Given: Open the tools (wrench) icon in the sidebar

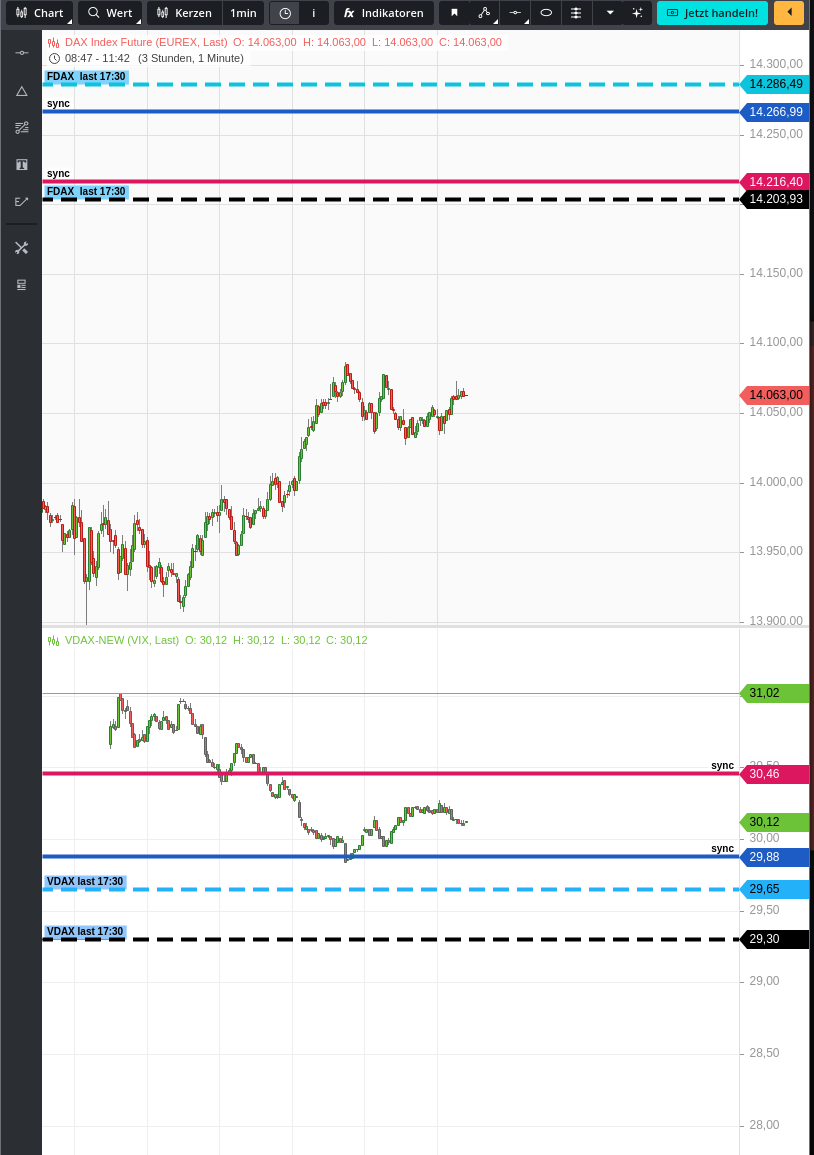Looking at the screenshot, I should 21,247.
